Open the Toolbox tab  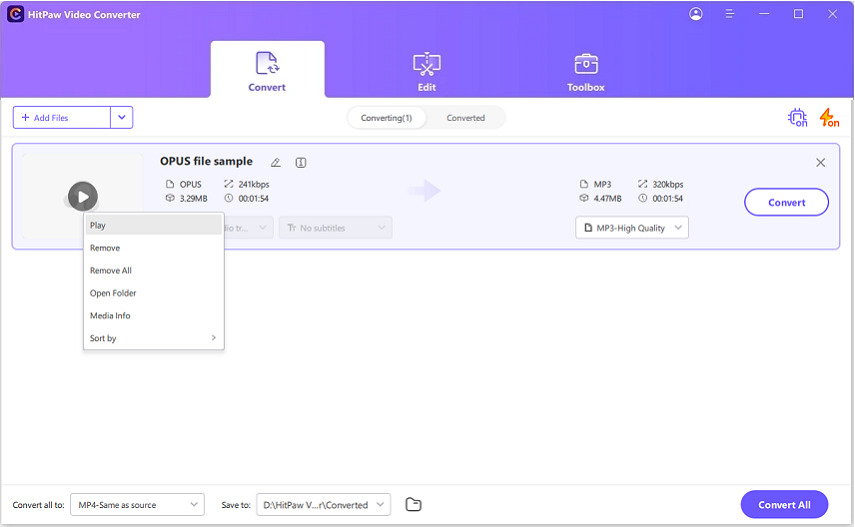(x=586, y=71)
